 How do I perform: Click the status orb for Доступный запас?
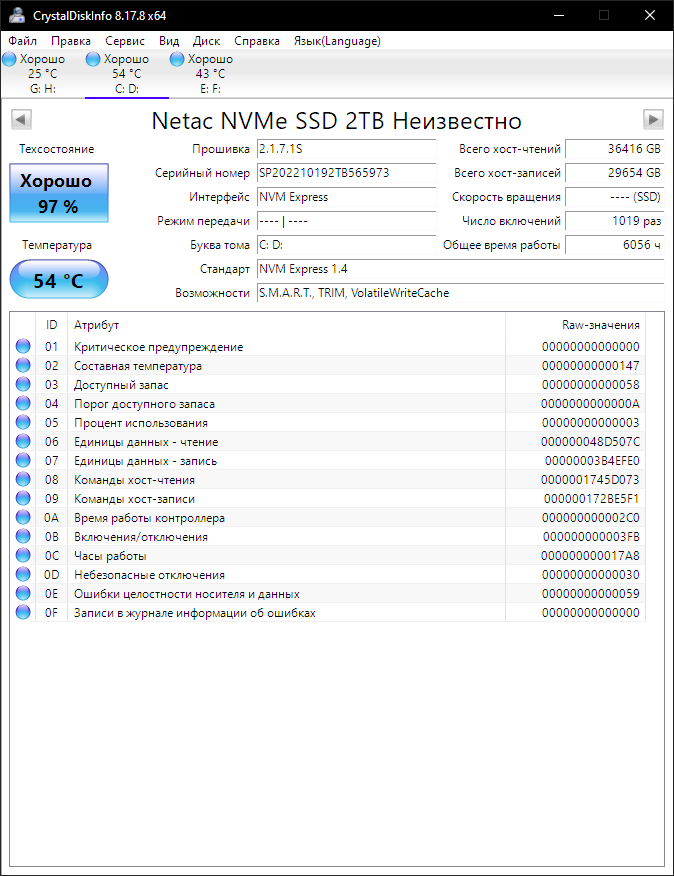click(x=23, y=384)
